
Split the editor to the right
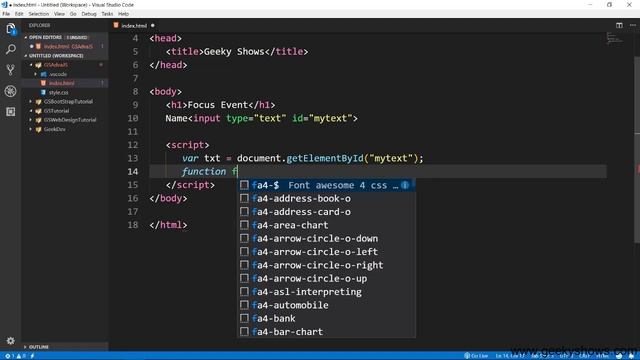(619, 25)
